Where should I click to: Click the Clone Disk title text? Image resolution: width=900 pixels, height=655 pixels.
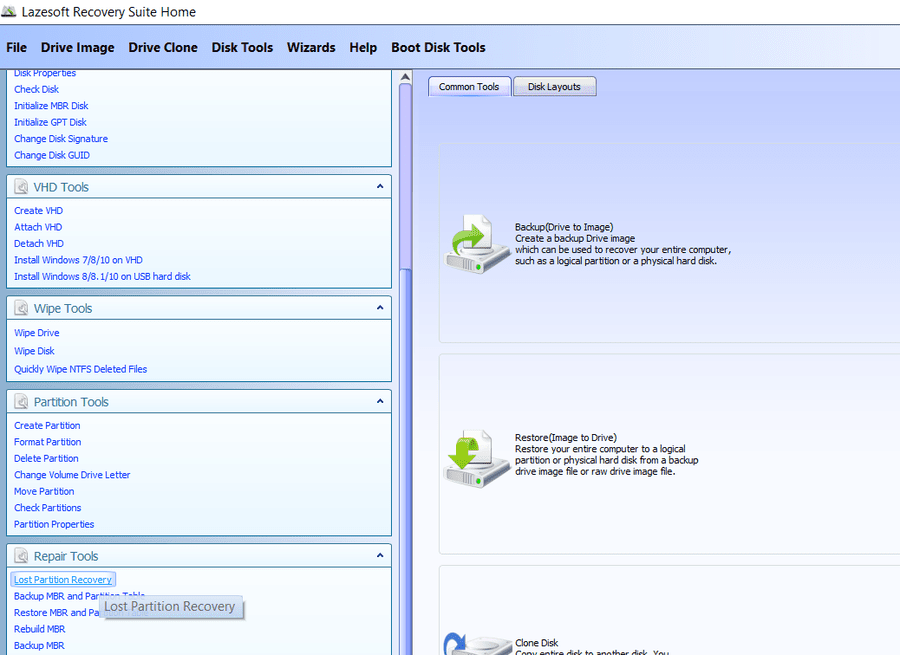537,643
